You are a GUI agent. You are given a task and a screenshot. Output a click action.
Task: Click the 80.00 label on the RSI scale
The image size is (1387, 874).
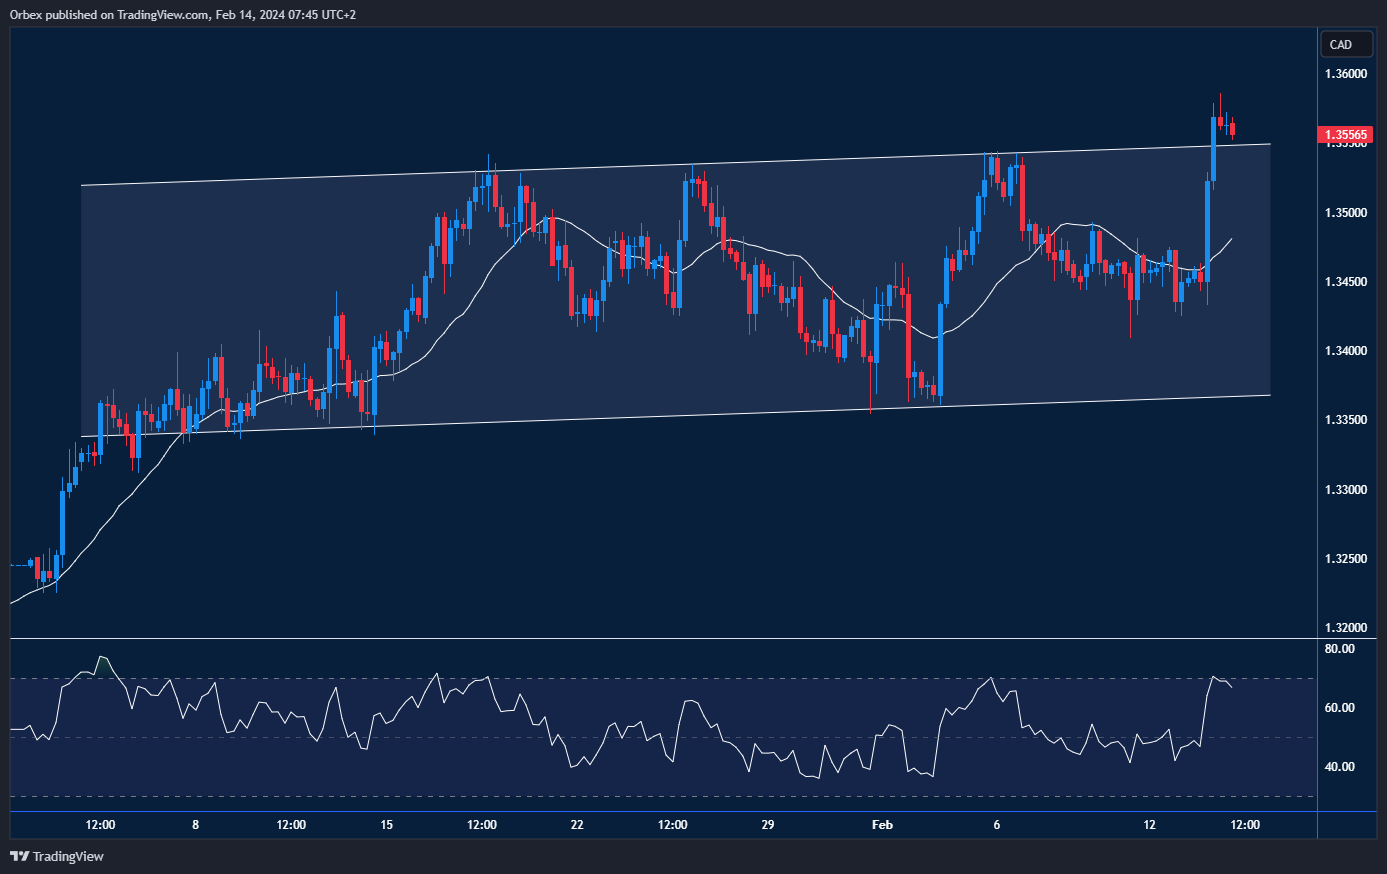(1340, 648)
